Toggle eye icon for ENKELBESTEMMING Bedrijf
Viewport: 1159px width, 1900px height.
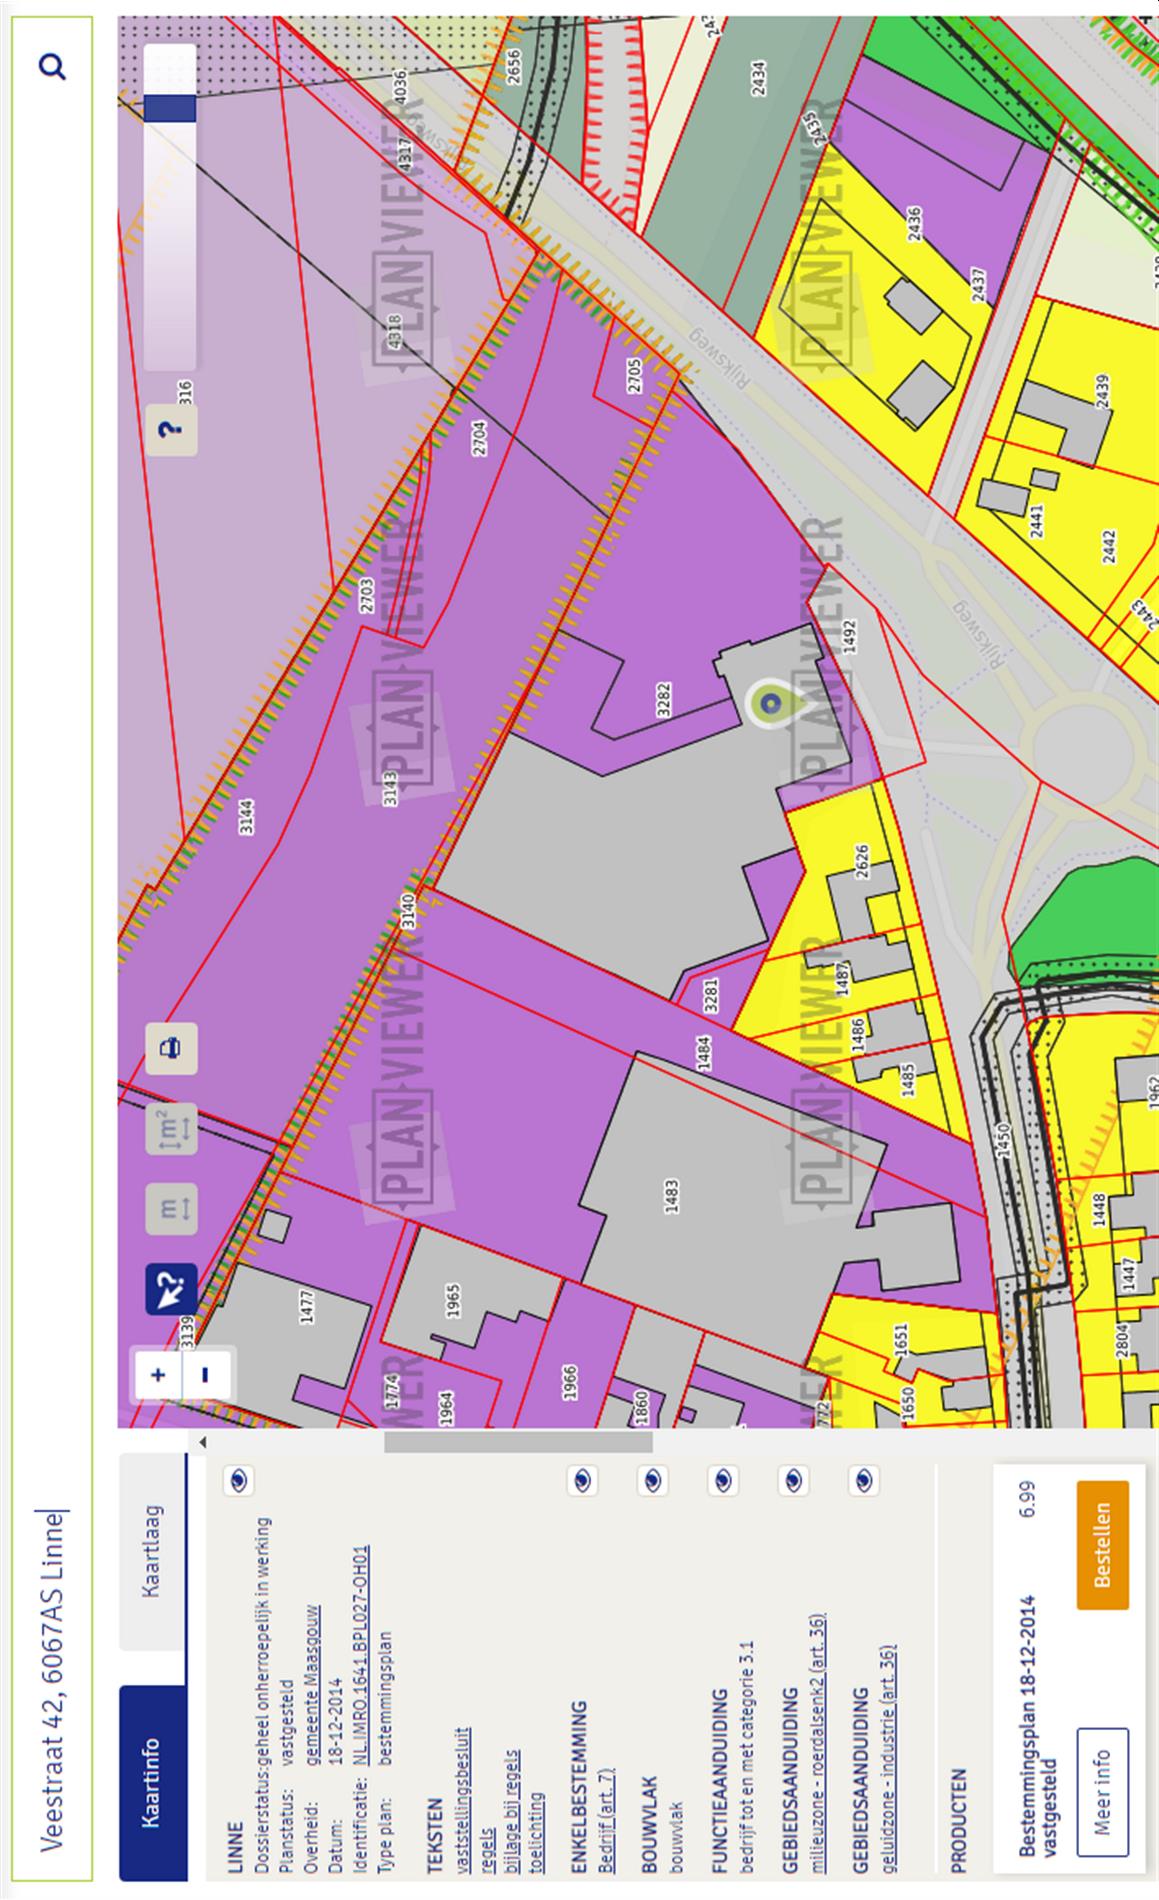(x=582, y=1480)
